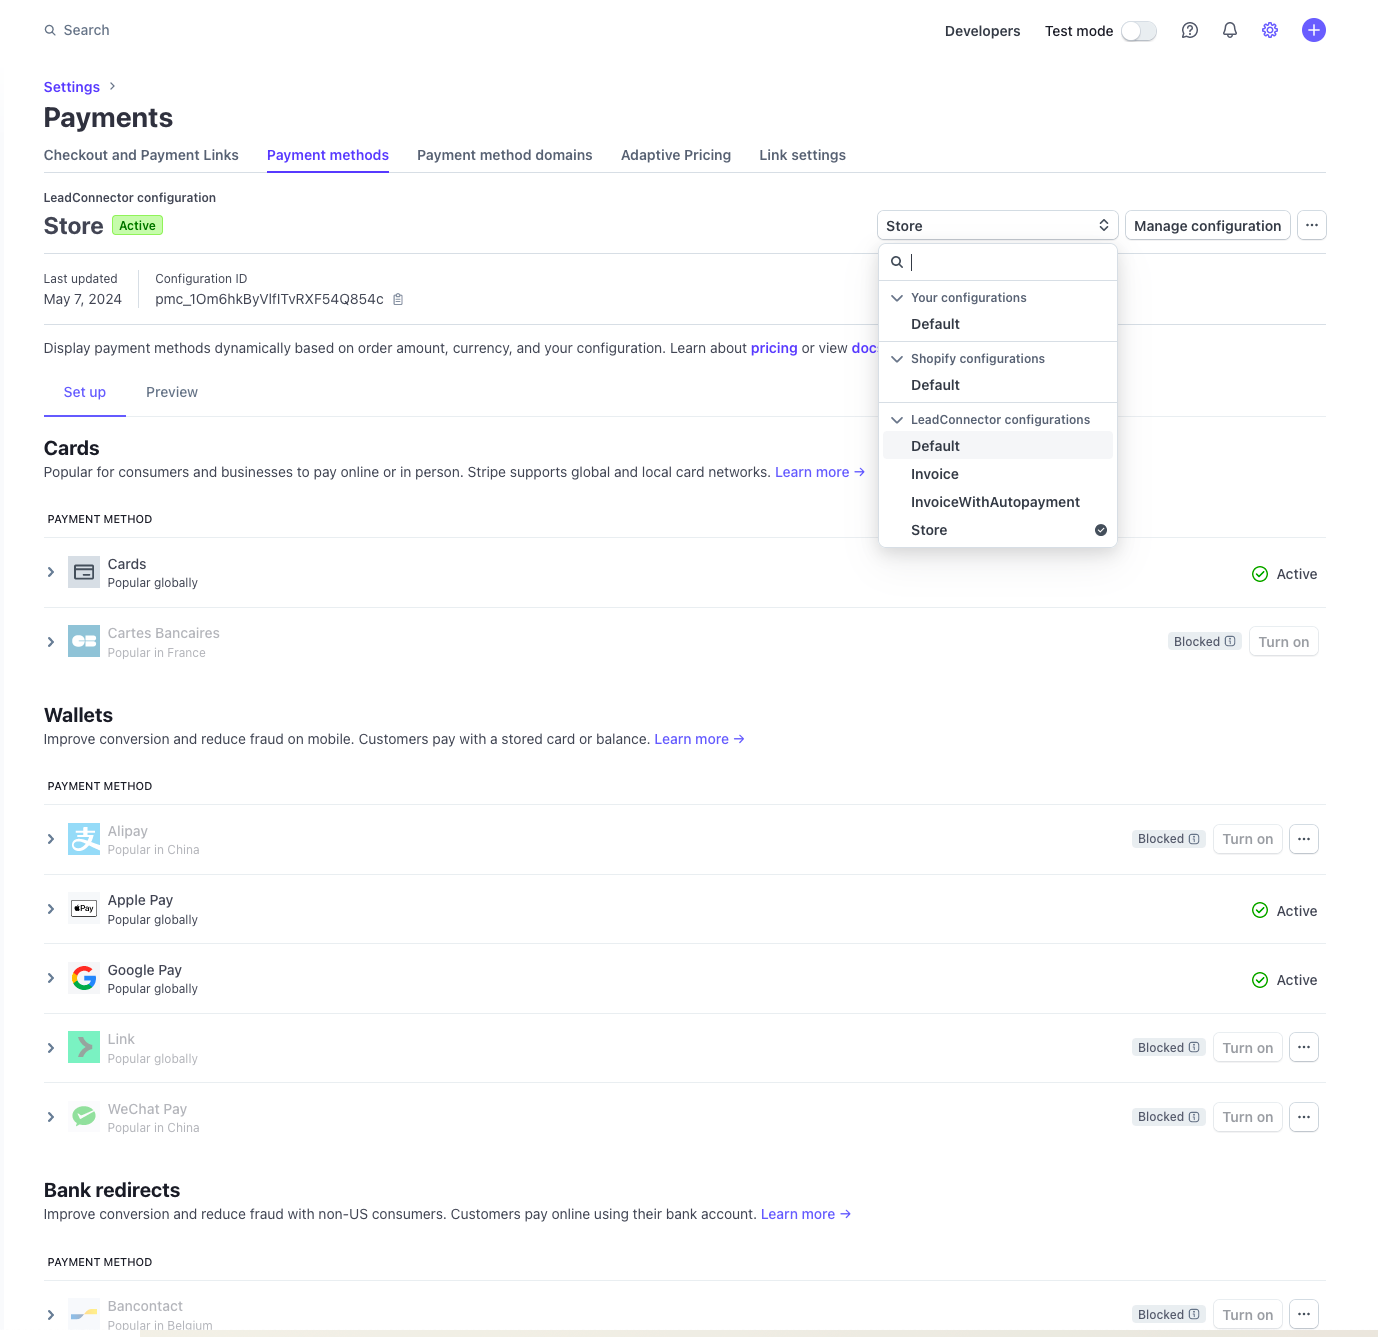Expand the Cards payment method row
Viewport: 1378px width, 1337px height.
point(51,572)
